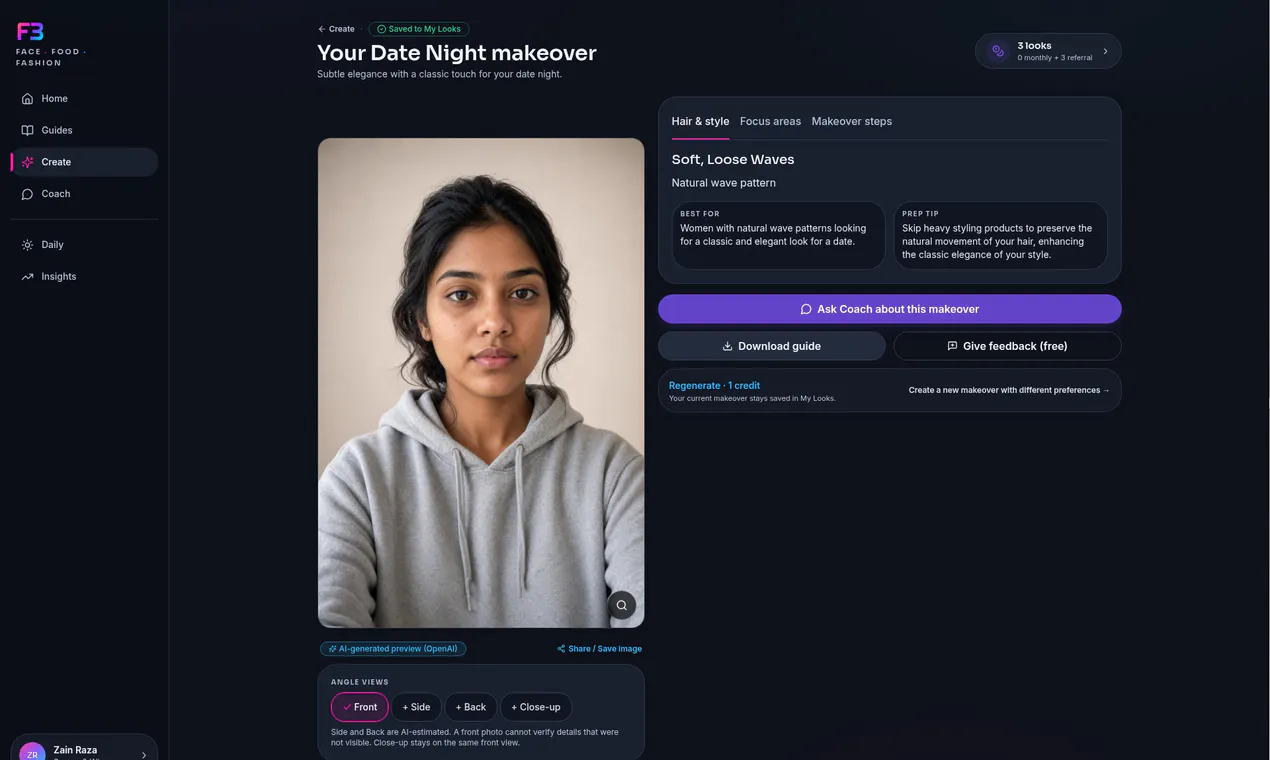Screen dimensions: 1270x760
Task: Add the Back angle view
Action: pos(471,707)
